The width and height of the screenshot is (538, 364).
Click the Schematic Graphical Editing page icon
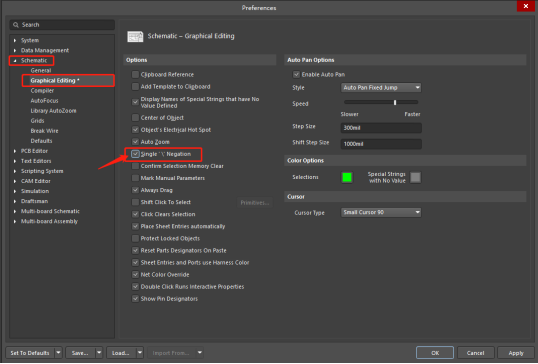135,36
